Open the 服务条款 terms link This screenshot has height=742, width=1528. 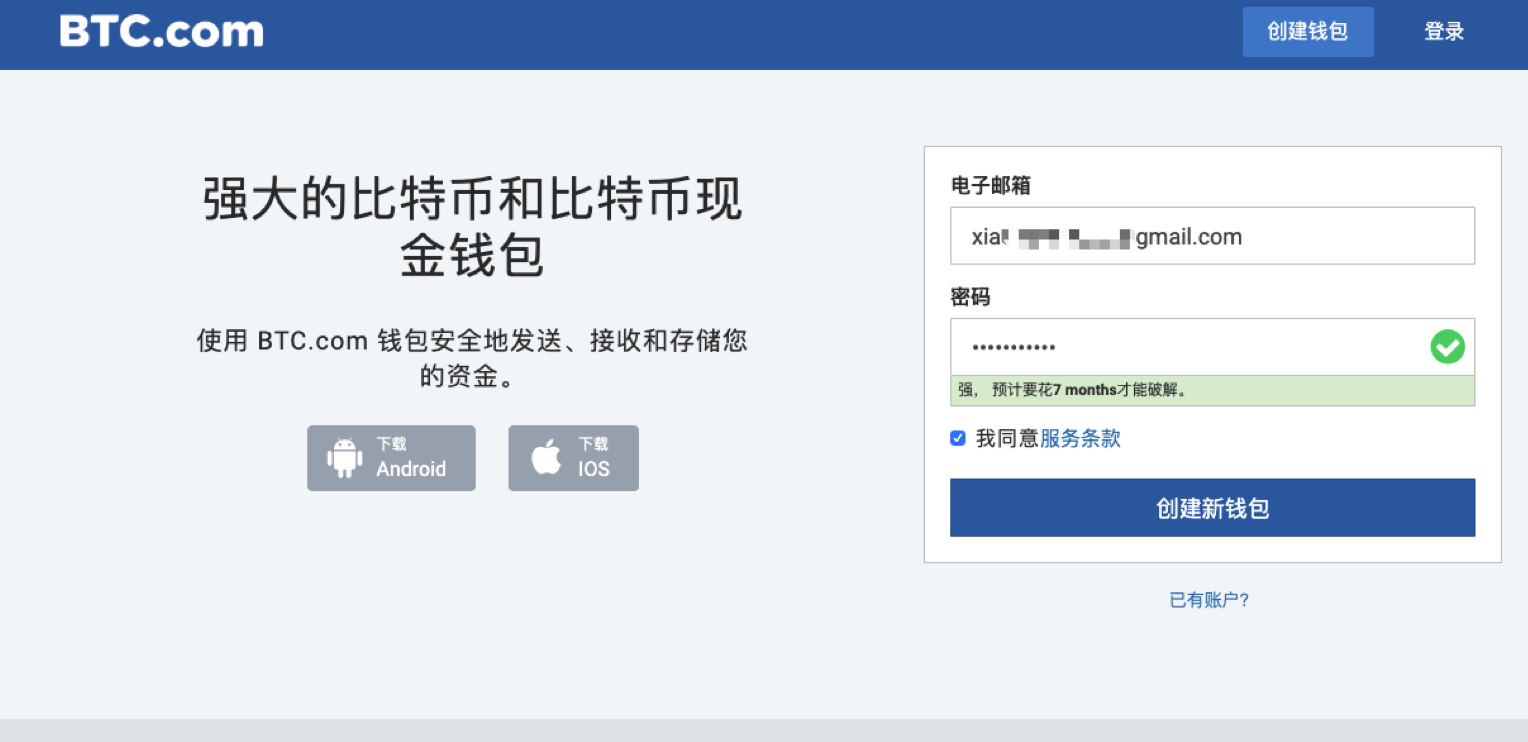1080,438
